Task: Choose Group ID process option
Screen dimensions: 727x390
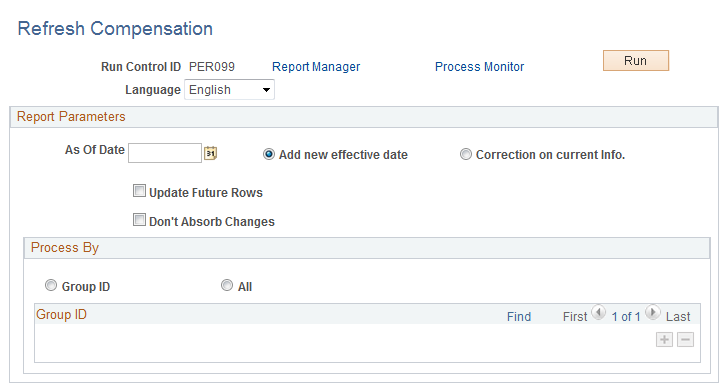Action: tap(51, 285)
